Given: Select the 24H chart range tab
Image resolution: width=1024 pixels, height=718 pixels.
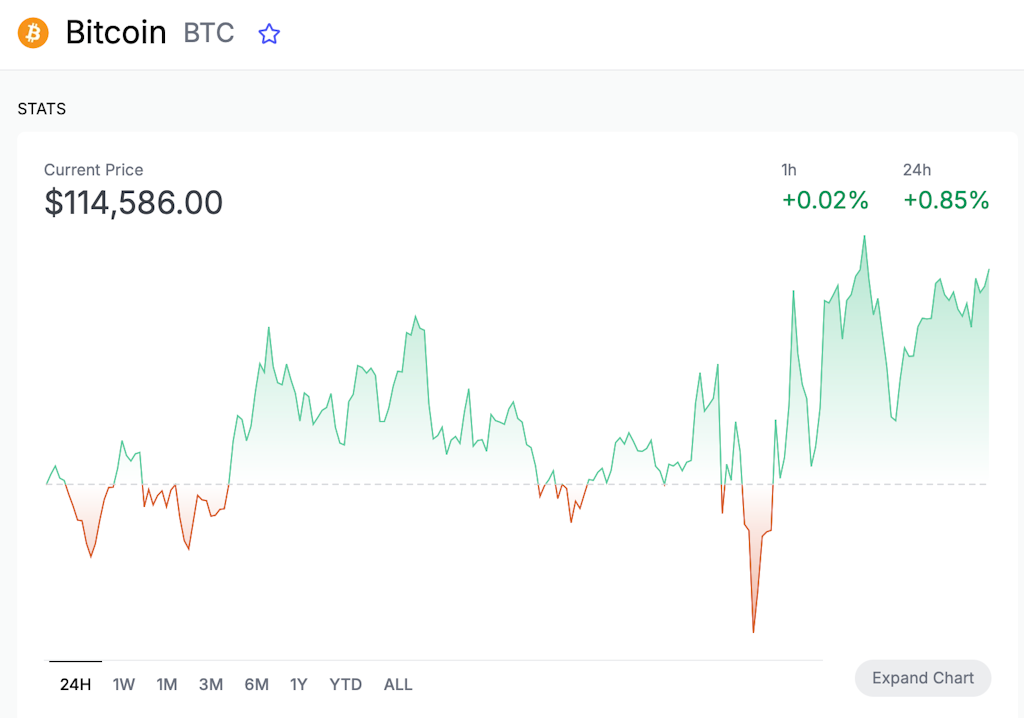Looking at the screenshot, I should coord(76,684).
